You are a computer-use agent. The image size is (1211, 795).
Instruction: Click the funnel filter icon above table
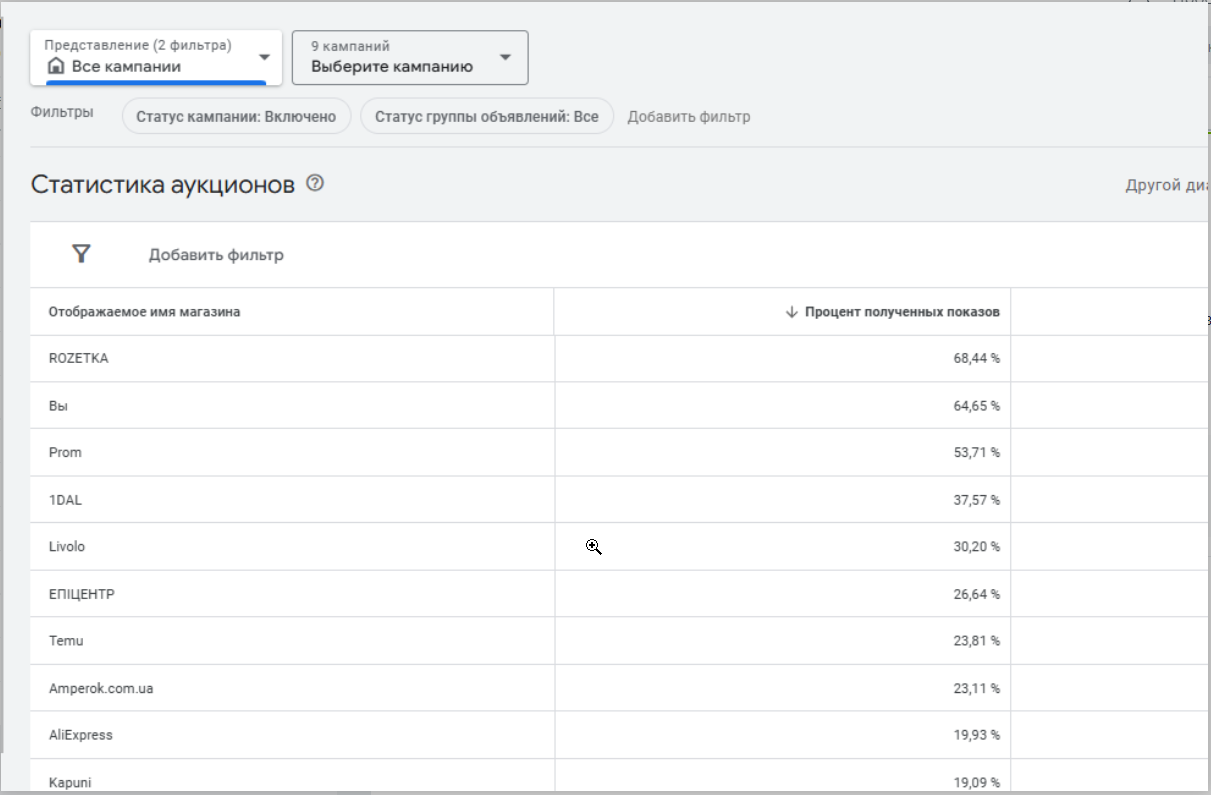(82, 254)
